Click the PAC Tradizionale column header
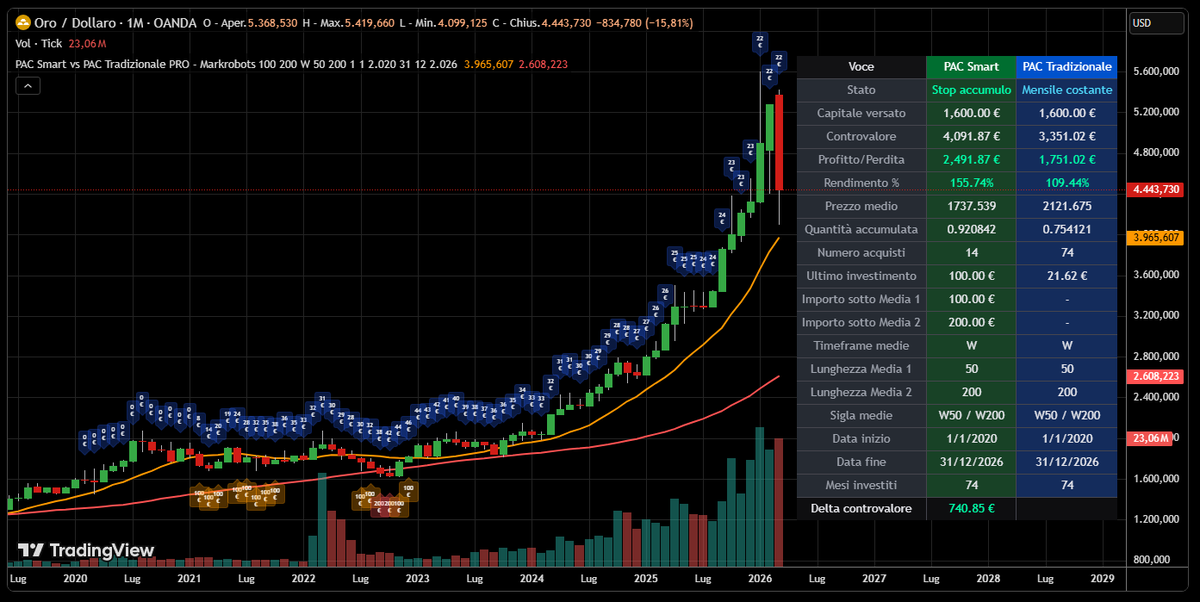1200x602 pixels. click(1066, 67)
